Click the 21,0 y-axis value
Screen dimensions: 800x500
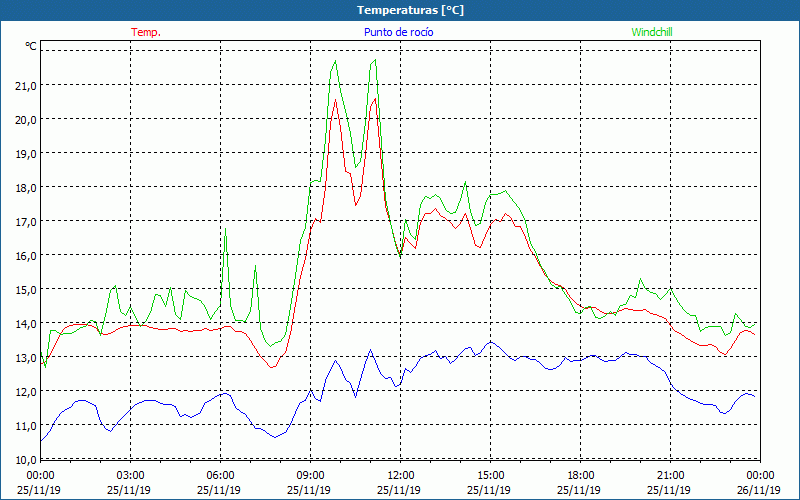click(x=26, y=86)
